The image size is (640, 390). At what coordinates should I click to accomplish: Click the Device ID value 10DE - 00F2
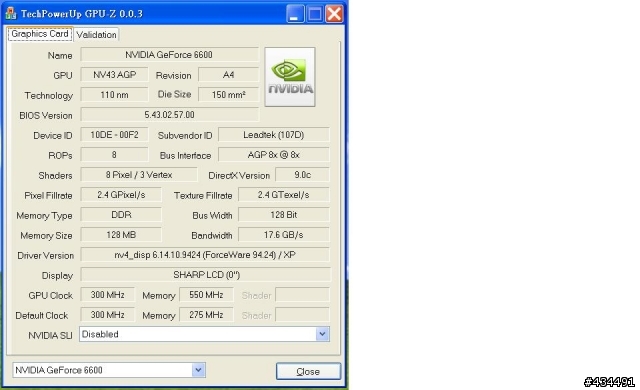[x=114, y=135]
